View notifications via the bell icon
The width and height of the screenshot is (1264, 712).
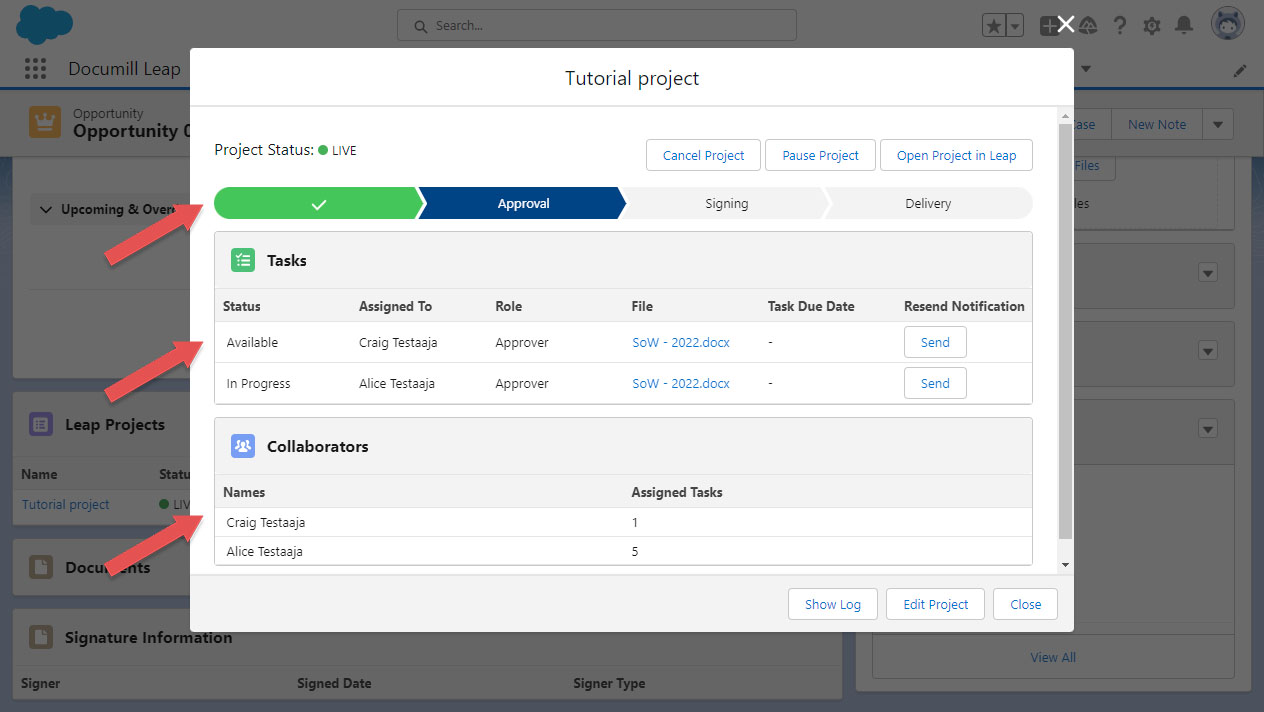pyautogui.click(x=1184, y=25)
